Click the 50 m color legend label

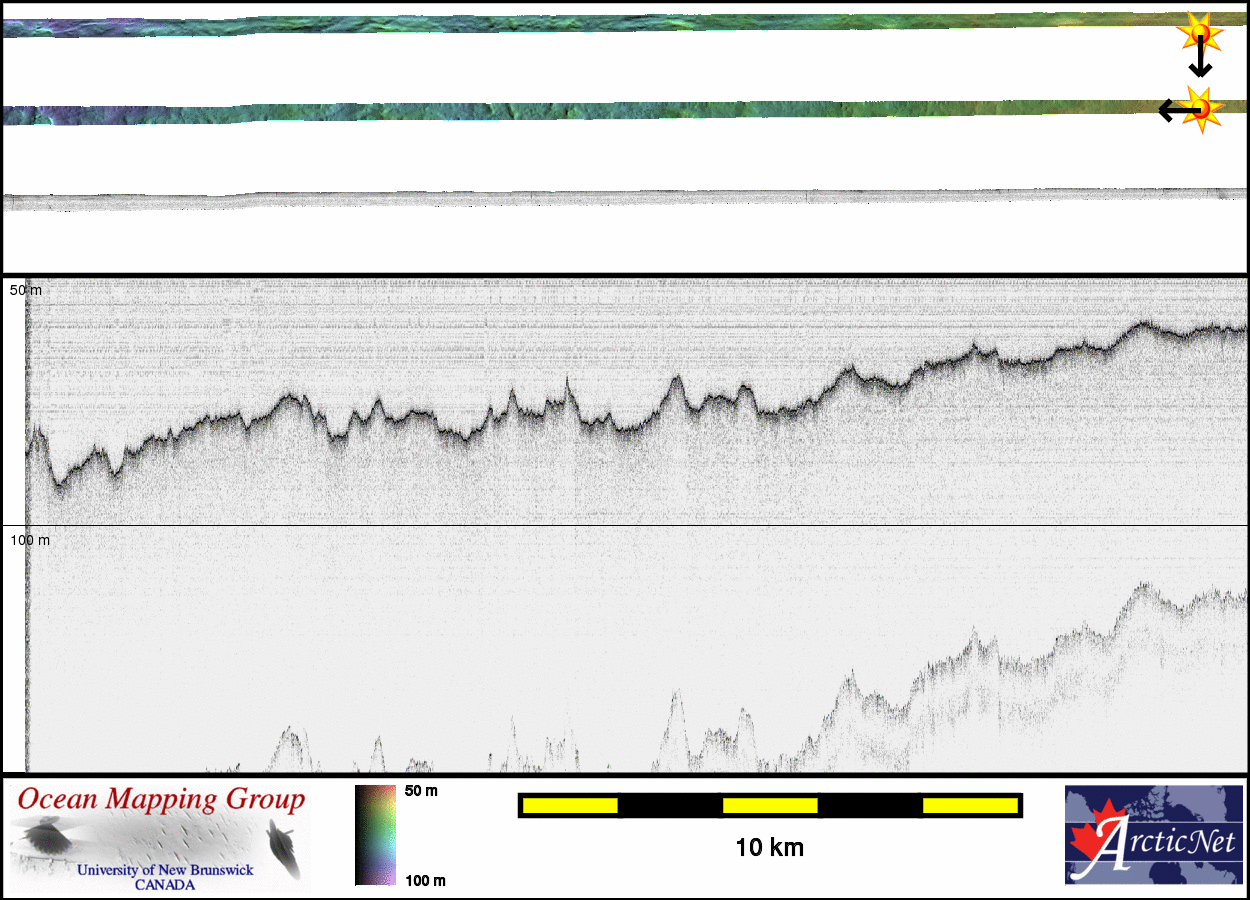421,791
